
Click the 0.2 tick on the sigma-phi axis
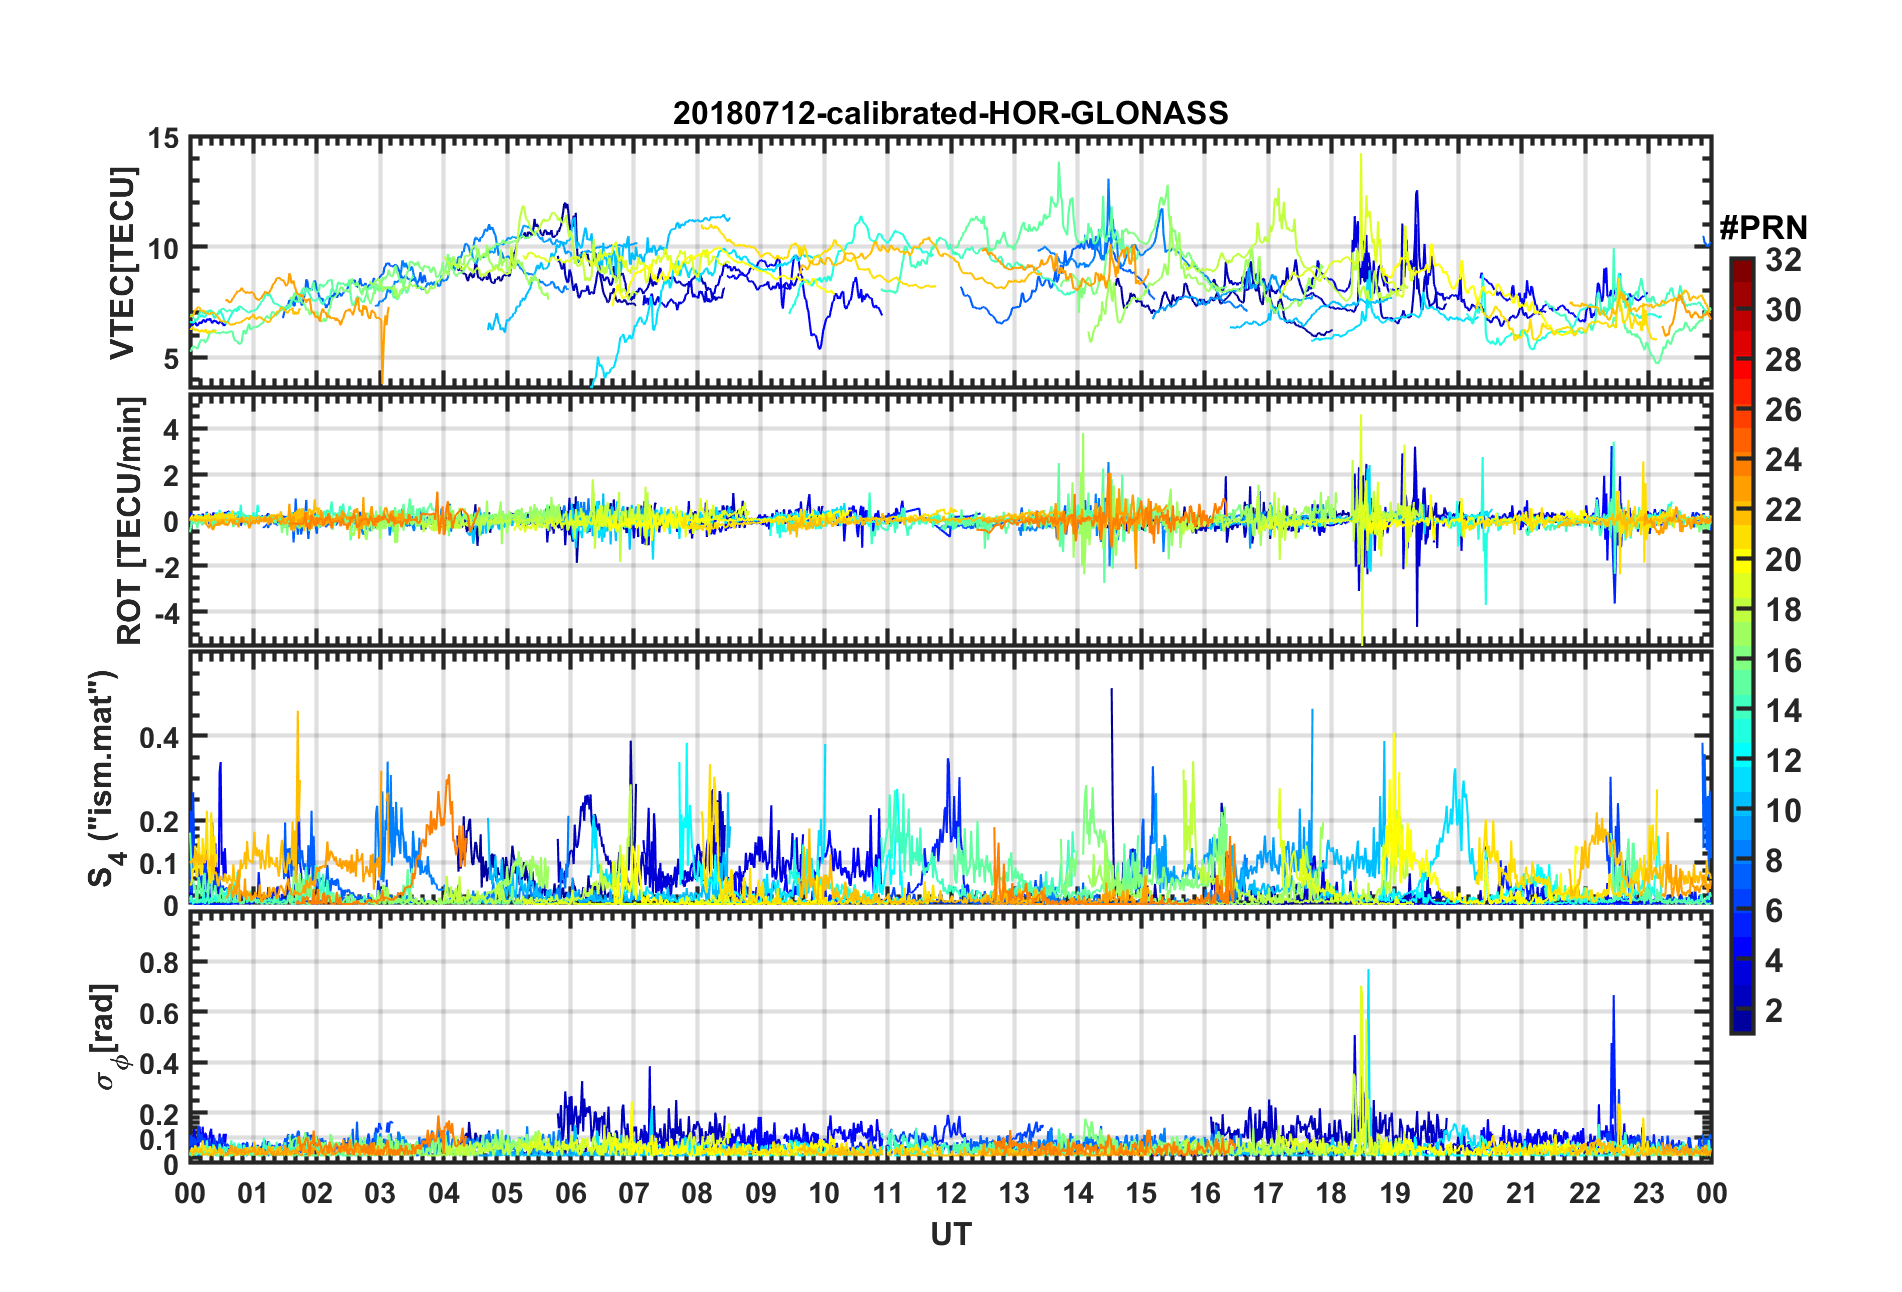(160, 1114)
